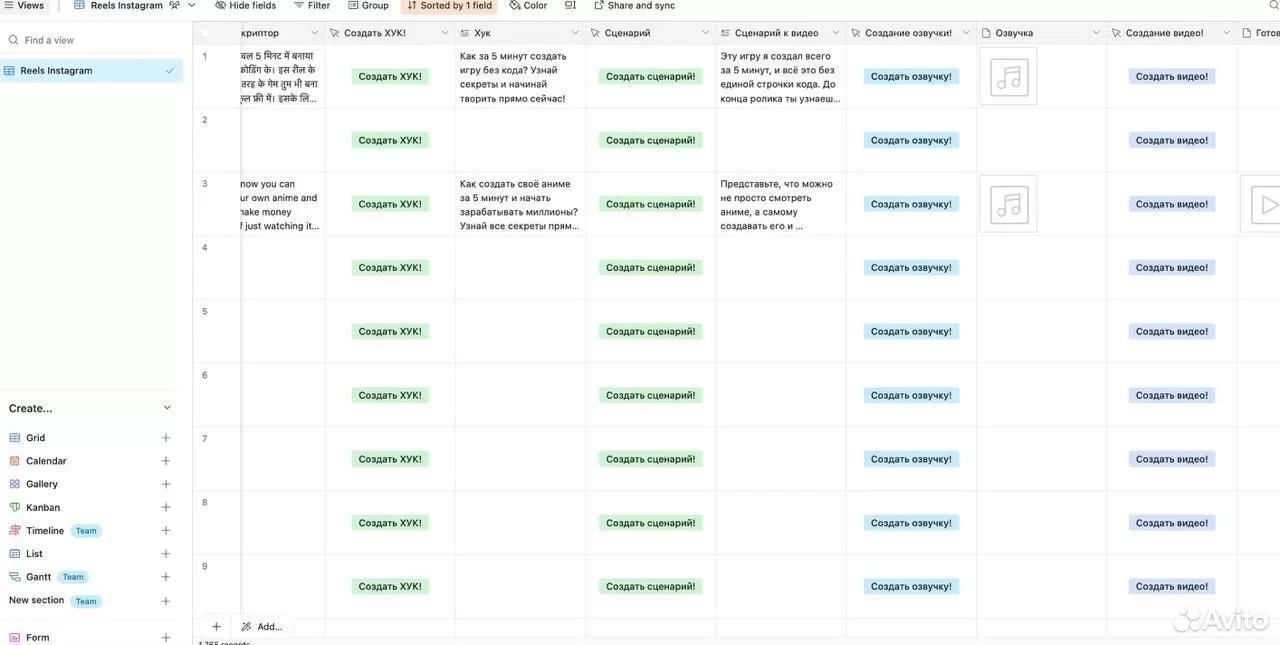Click Создать видео! button in row 5
The height and width of the screenshot is (645, 1280).
pyautogui.click(x=1172, y=331)
